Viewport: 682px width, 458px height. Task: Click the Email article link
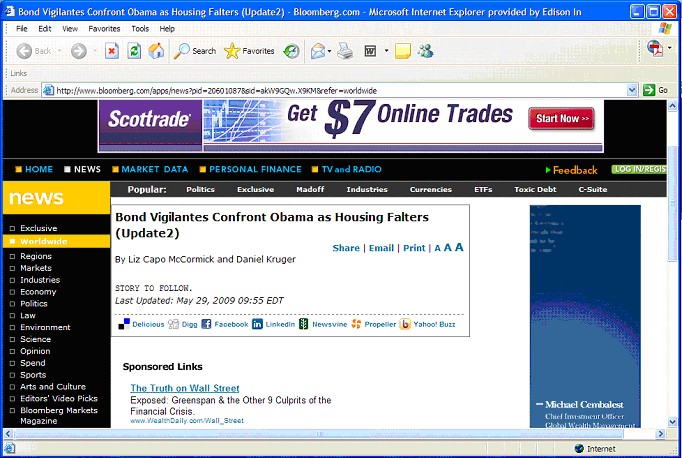381,248
